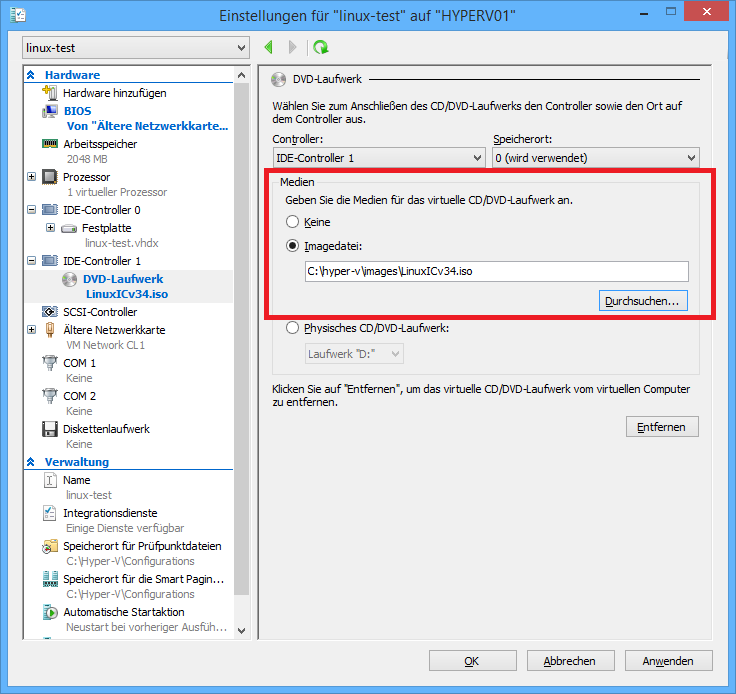Image resolution: width=736 pixels, height=694 pixels.
Task: Click the VM Network CL1 text
Action: pyautogui.click(x=106, y=345)
